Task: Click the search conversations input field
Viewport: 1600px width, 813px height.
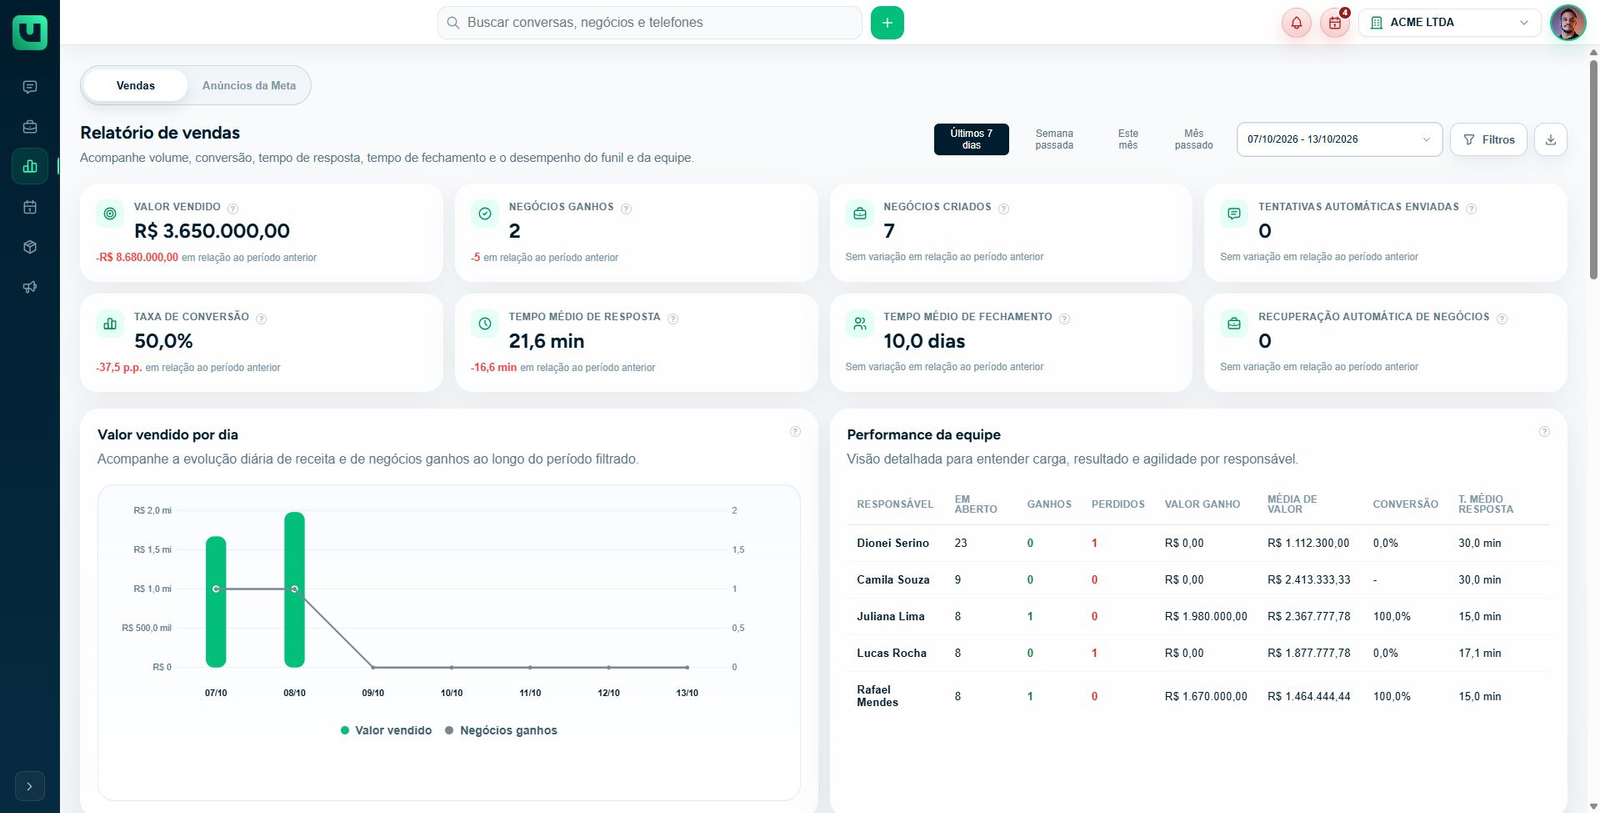Action: [x=650, y=23]
